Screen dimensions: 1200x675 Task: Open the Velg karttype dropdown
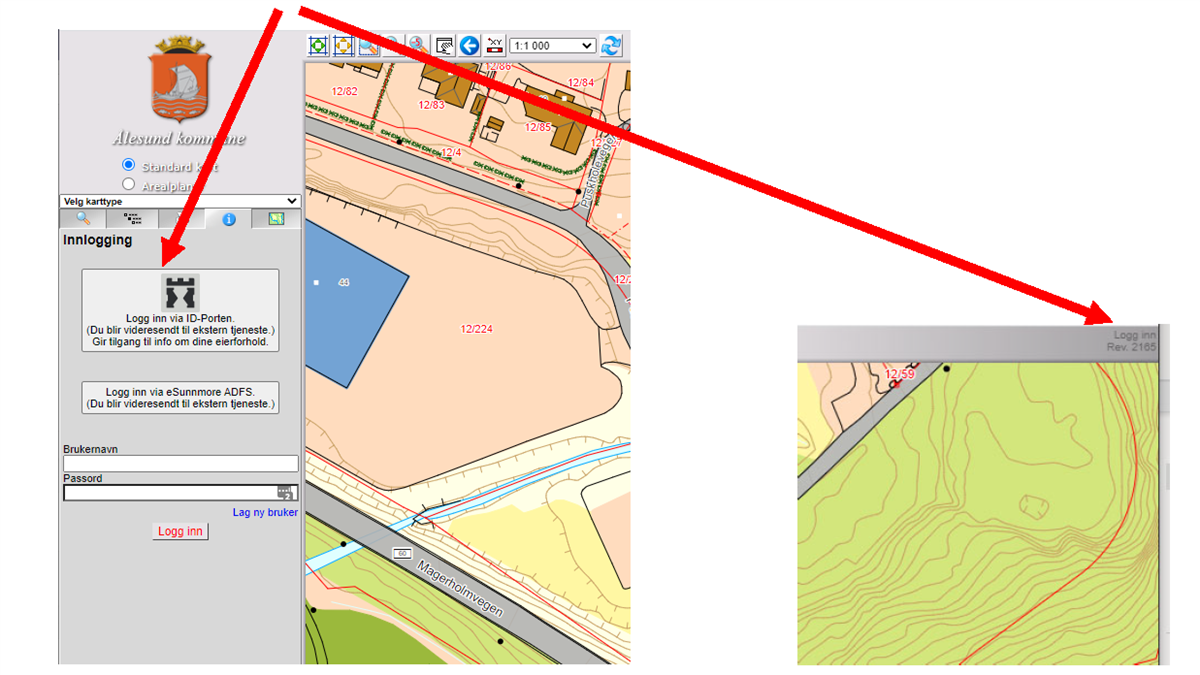[x=180, y=201]
